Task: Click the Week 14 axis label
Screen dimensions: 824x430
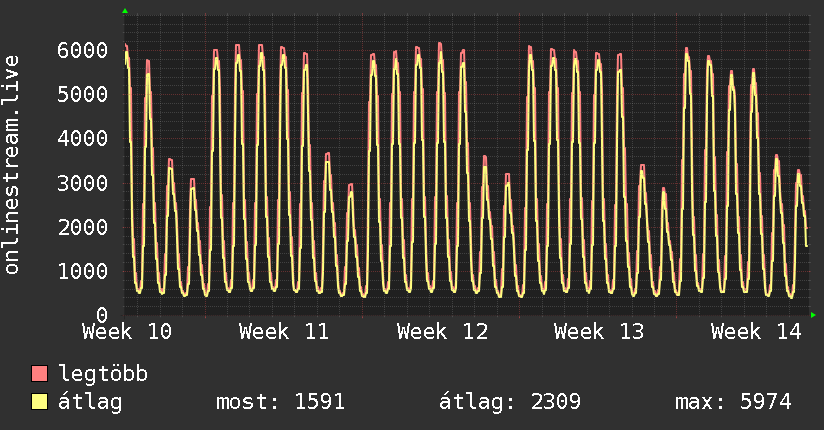Action: pyautogui.click(x=756, y=332)
